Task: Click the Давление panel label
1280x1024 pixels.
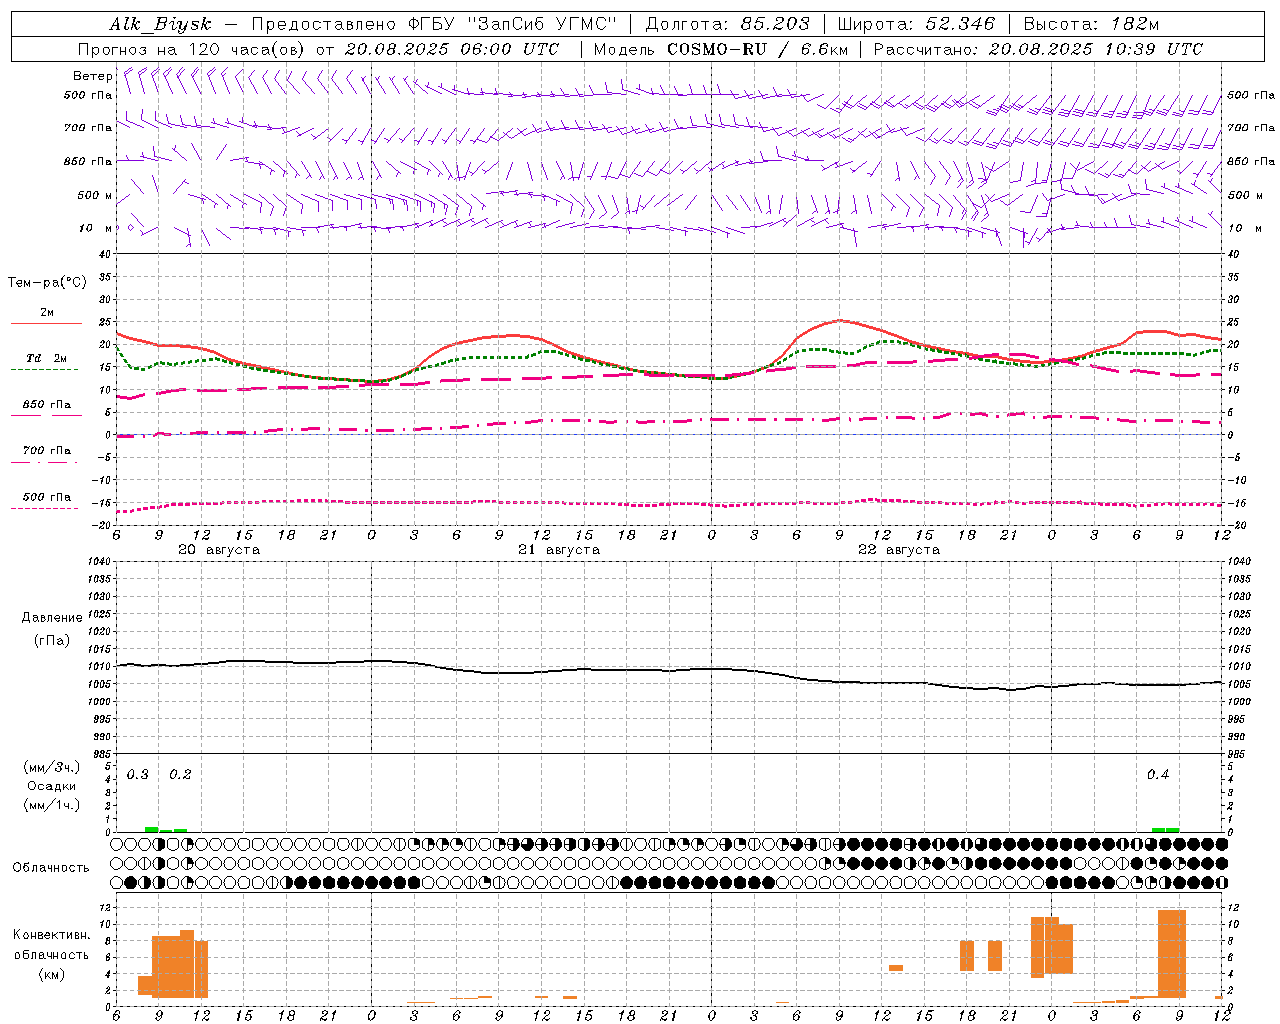Action: (52, 618)
